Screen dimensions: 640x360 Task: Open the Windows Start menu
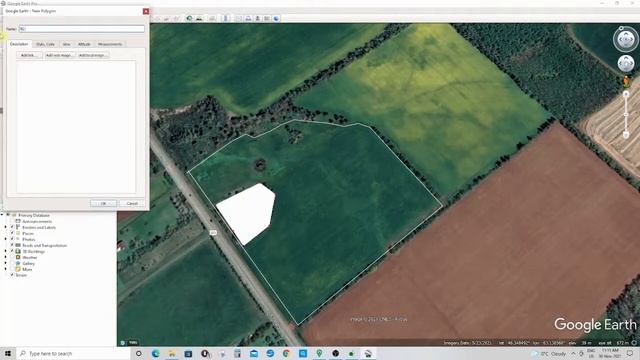click(8, 353)
